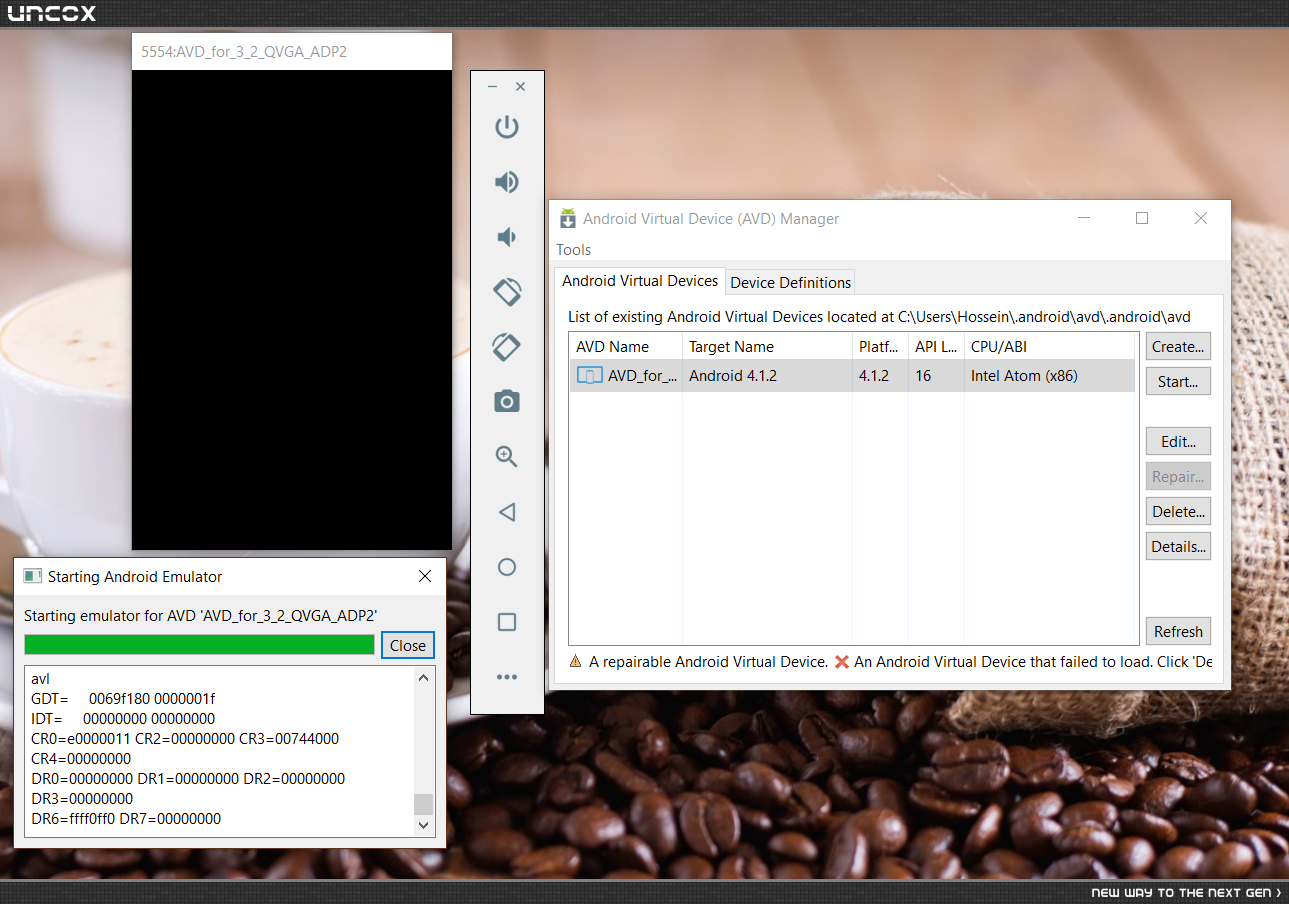
Task: Click the Details... button
Action: 1178,547
